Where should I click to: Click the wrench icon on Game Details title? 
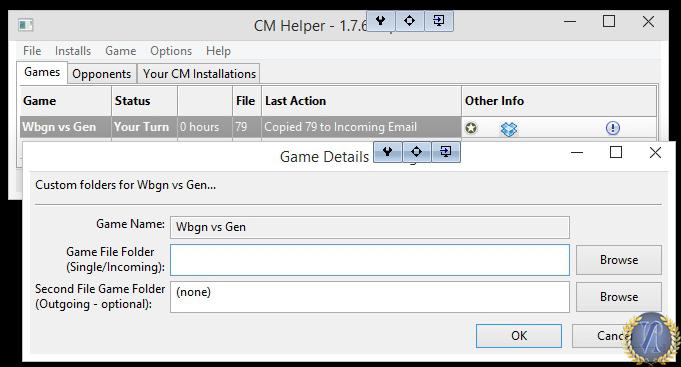tap(388, 152)
